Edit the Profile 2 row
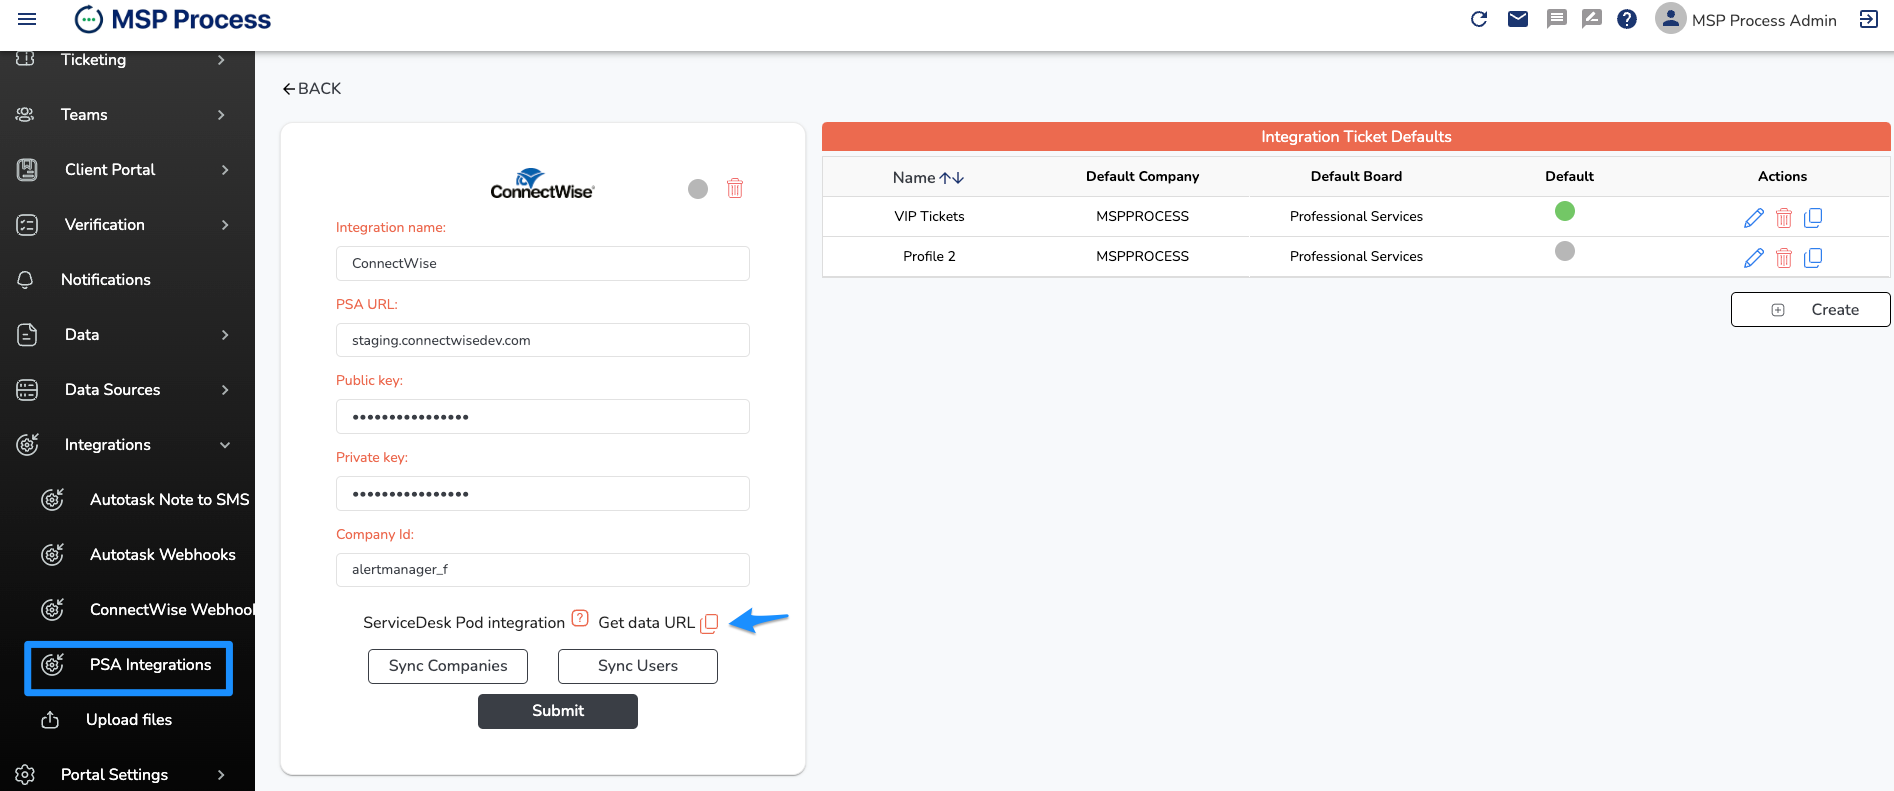 tap(1753, 258)
